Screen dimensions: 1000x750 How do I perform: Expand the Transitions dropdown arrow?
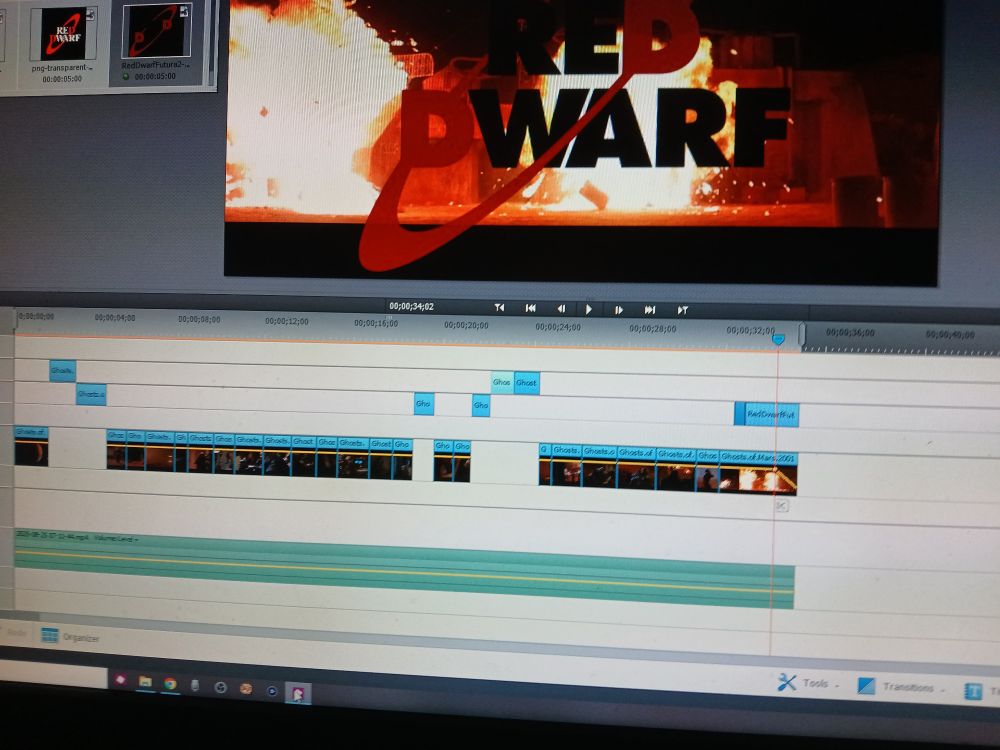click(x=943, y=689)
